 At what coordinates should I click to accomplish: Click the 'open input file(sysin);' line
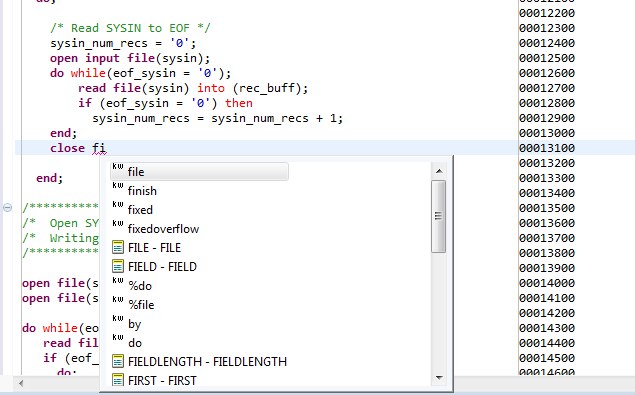130,58
